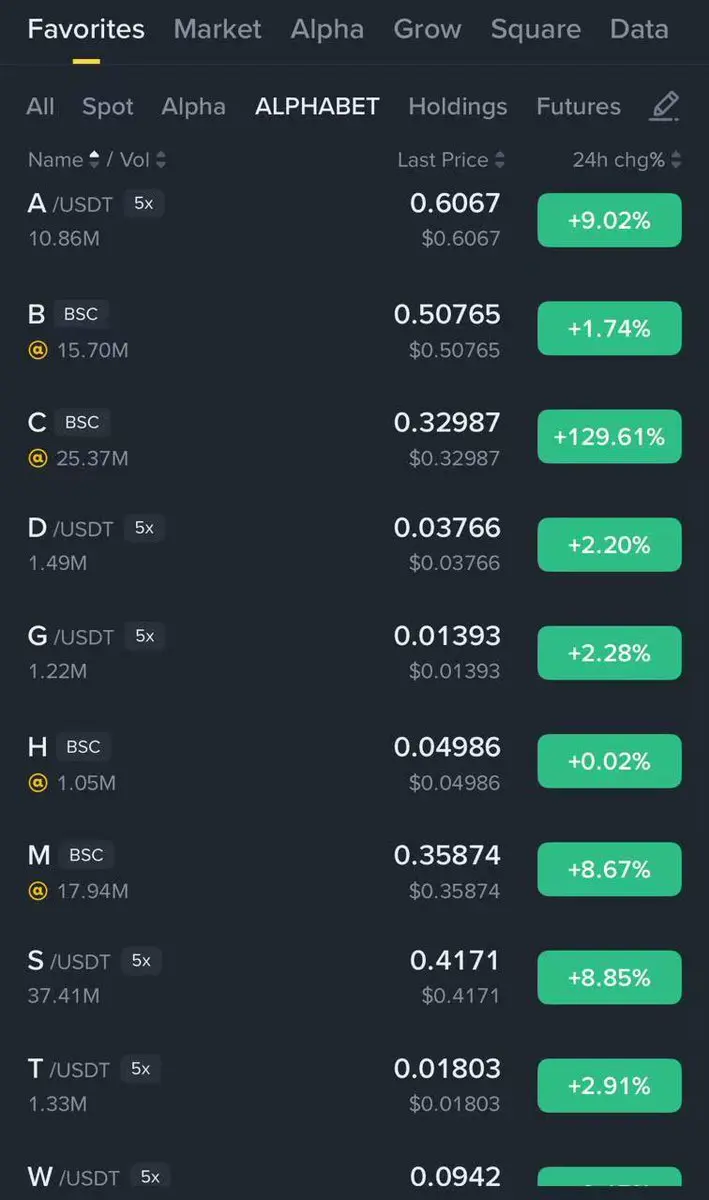Switch to the Market top tab
Viewport: 709px width, 1200px height.
coord(217,29)
